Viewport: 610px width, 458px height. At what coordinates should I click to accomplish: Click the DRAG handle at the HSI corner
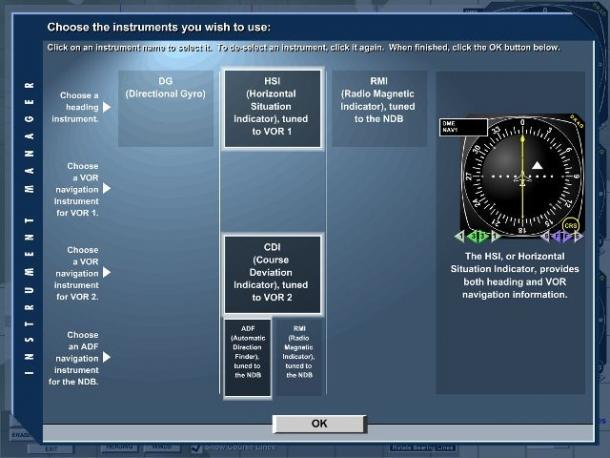pos(577,121)
